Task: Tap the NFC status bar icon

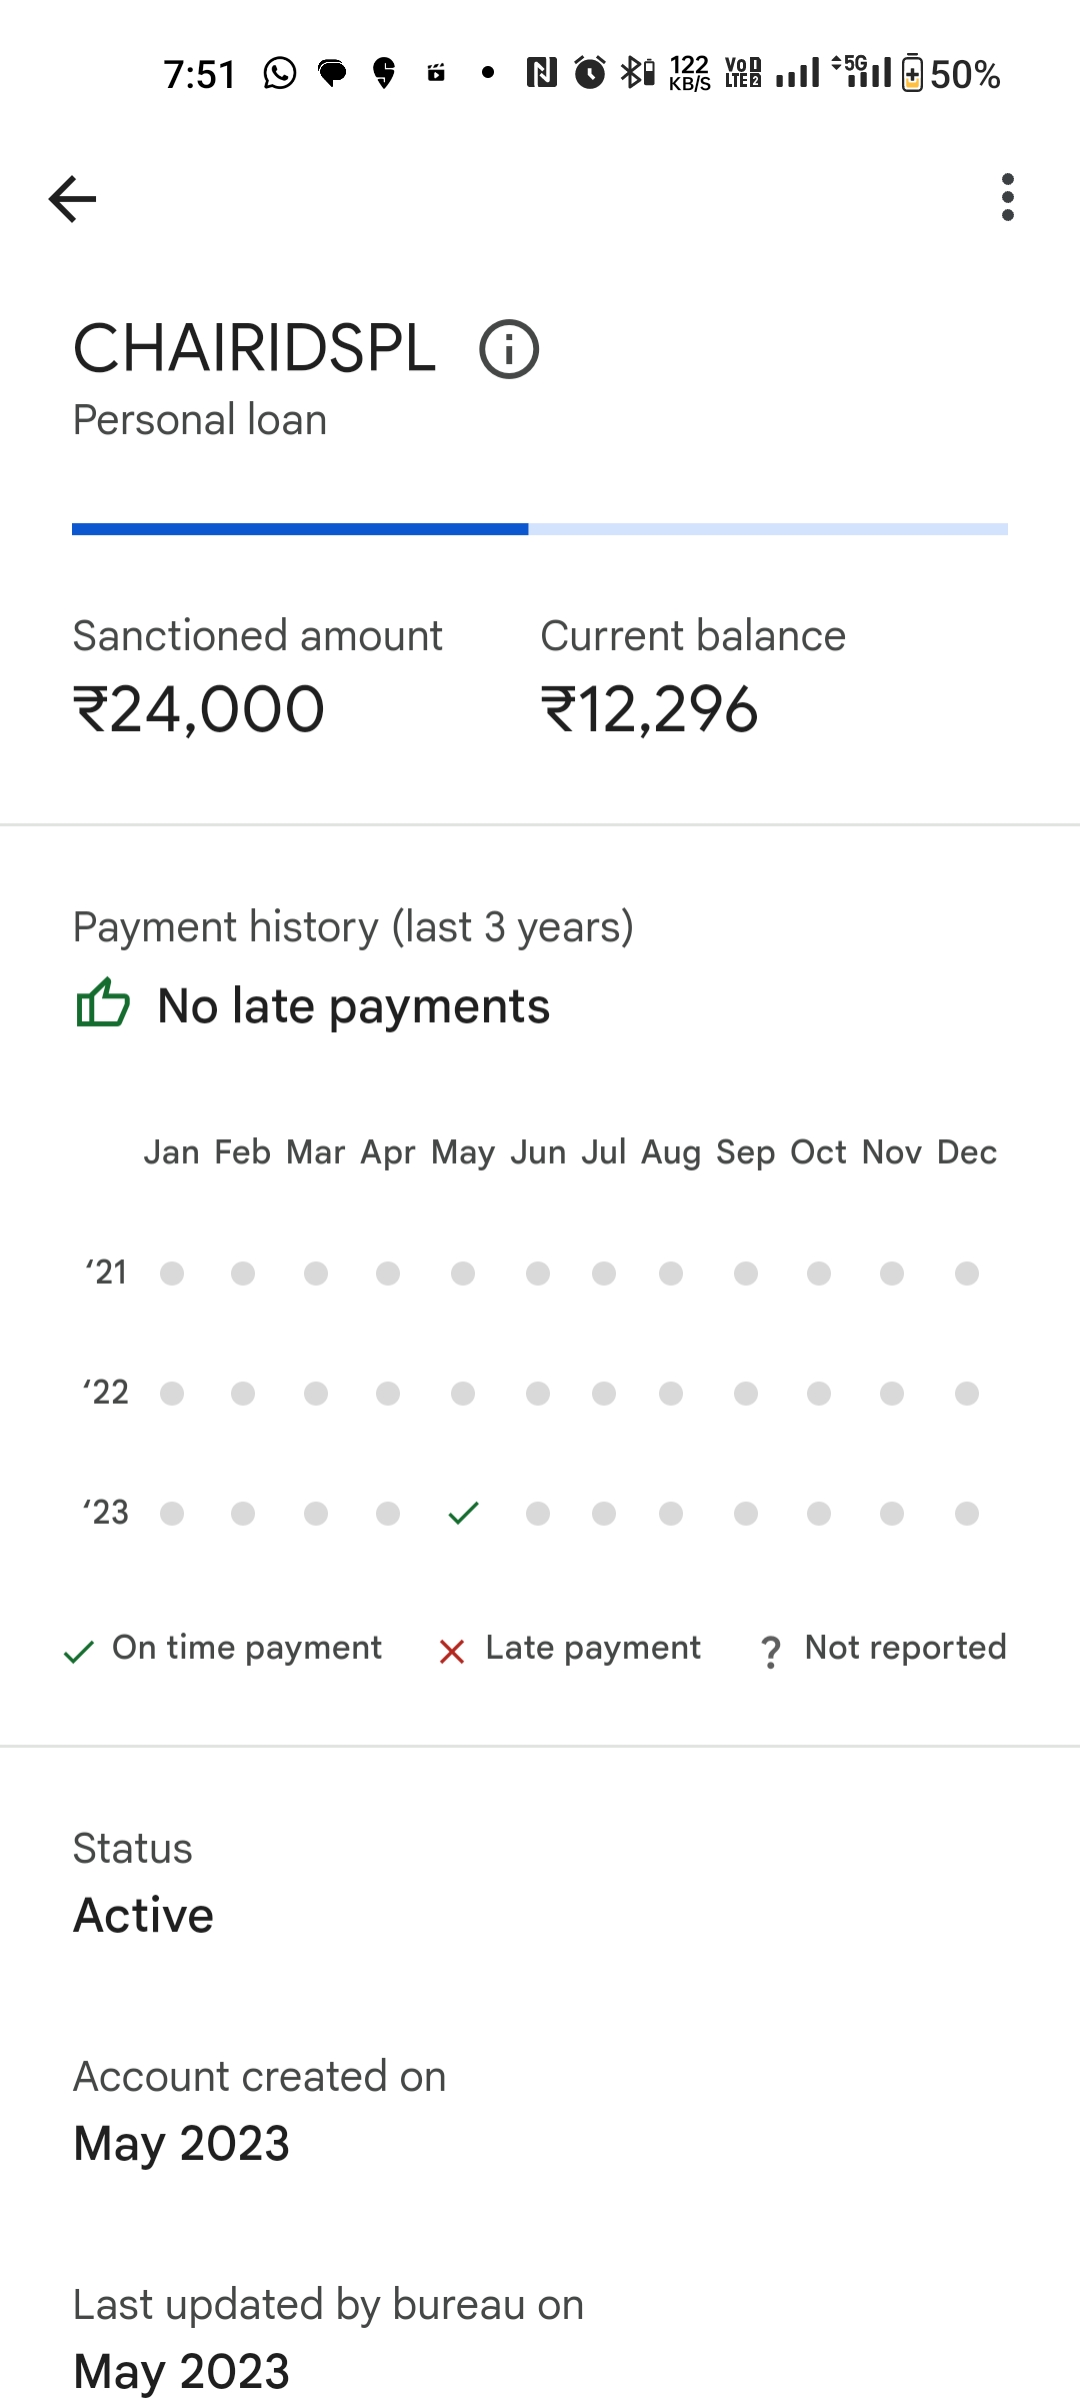Action: pyautogui.click(x=541, y=73)
